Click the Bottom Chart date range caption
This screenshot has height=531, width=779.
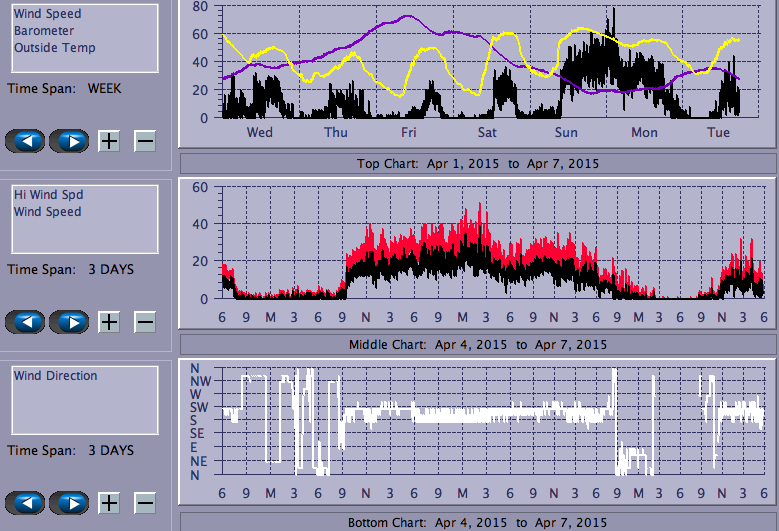(x=478, y=523)
